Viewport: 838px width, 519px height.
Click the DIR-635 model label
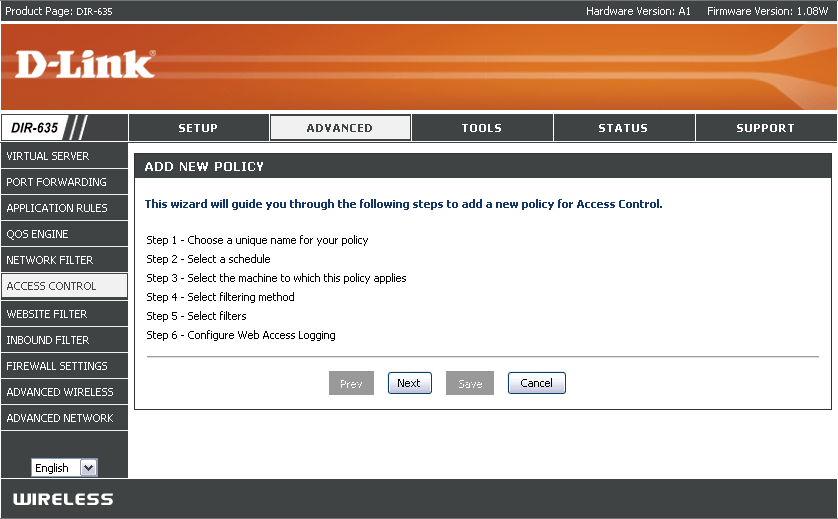[x=34, y=128]
